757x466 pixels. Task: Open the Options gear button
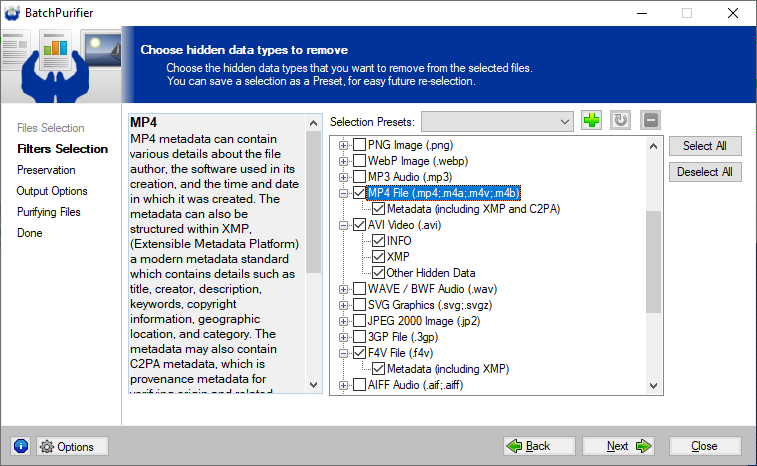tap(72, 446)
